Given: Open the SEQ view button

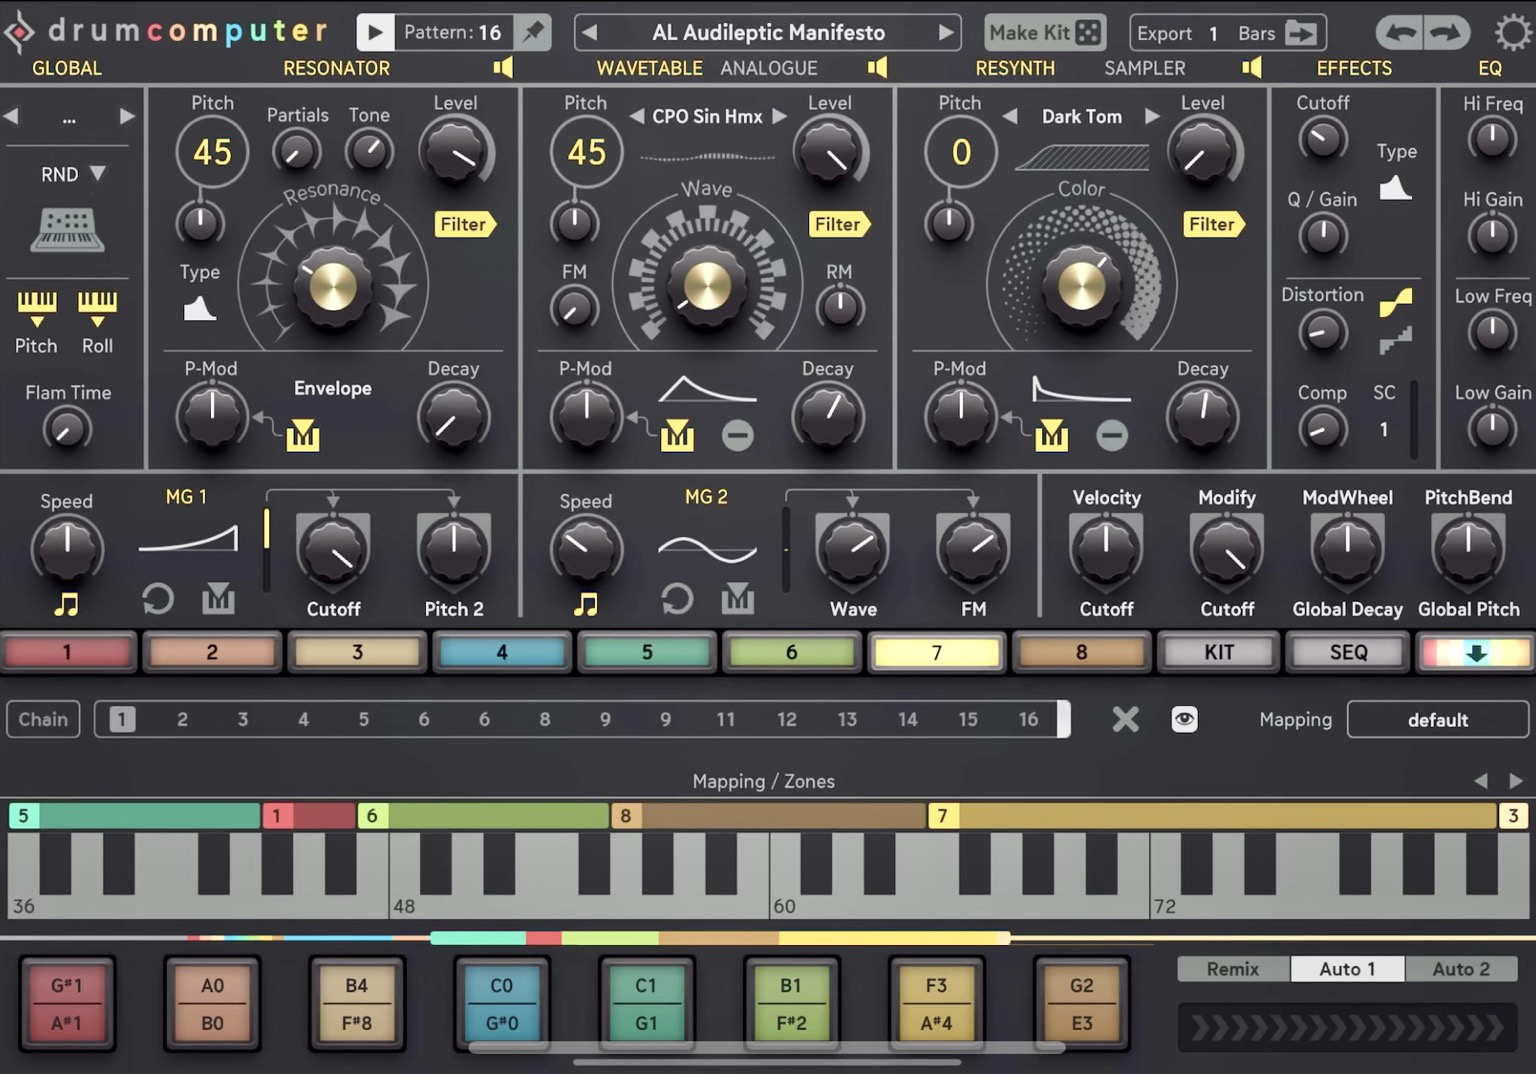Looking at the screenshot, I should click(x=1347, y=652).
